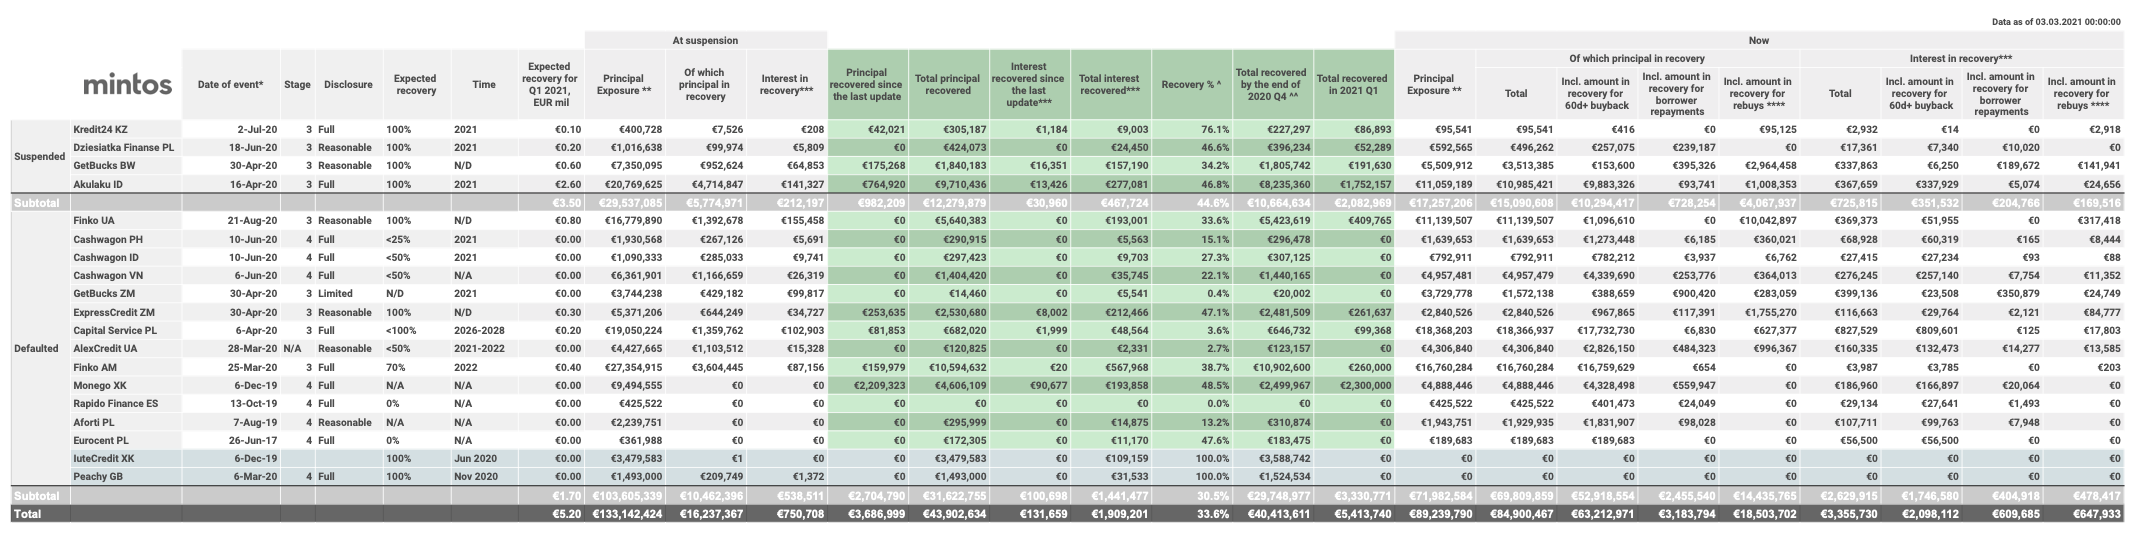This screenshot has height=538, width=2136.
Task: Click the 'Eurocent PL' row name
Action: 101,440
